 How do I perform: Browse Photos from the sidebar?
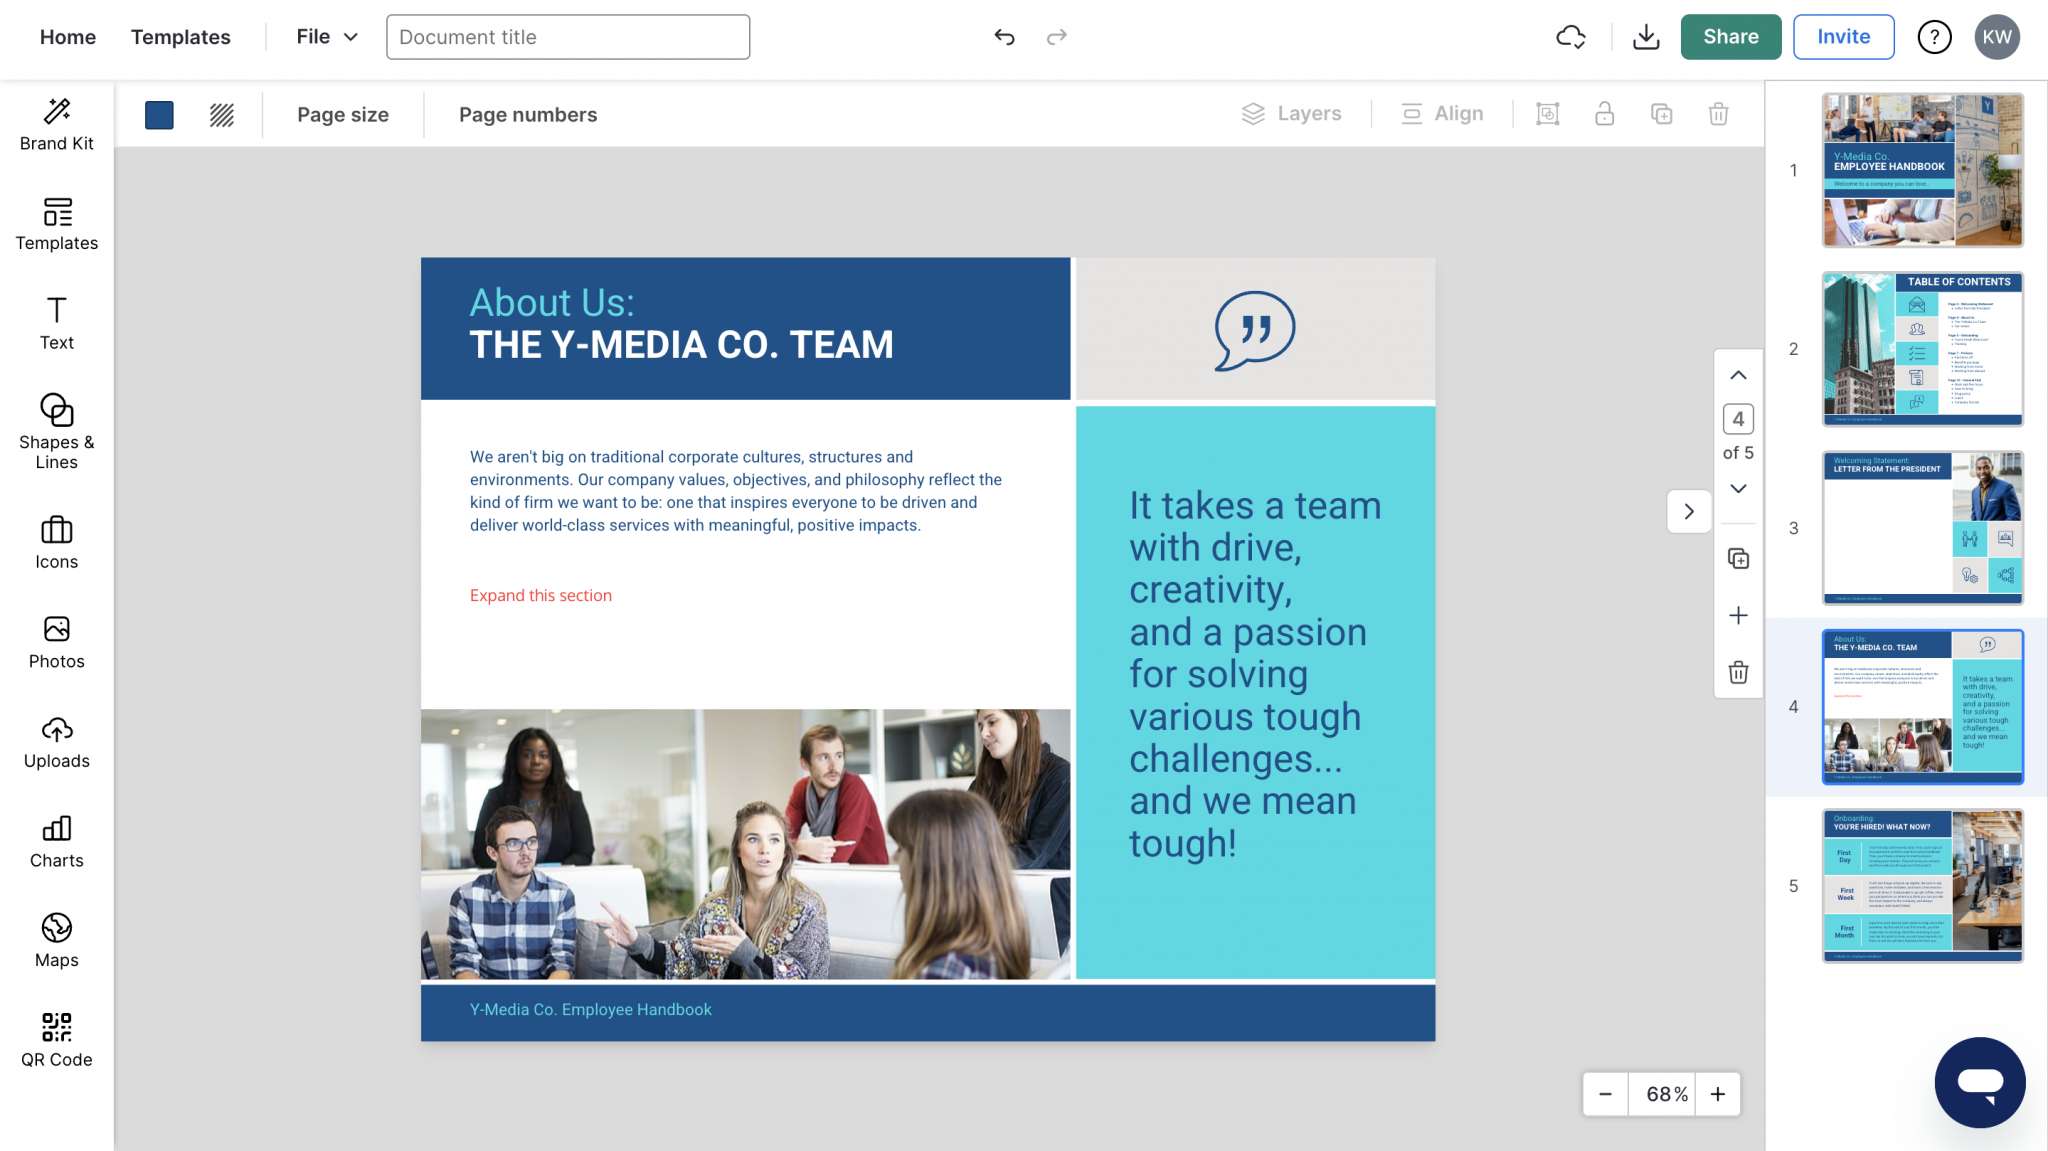click(56, 641)
